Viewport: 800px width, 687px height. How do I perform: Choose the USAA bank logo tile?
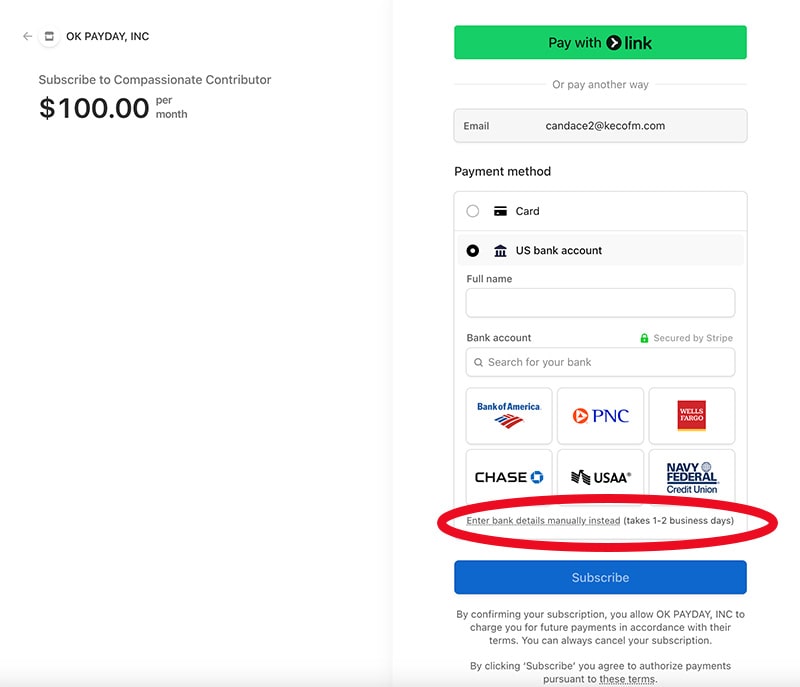tap(600, 477)
